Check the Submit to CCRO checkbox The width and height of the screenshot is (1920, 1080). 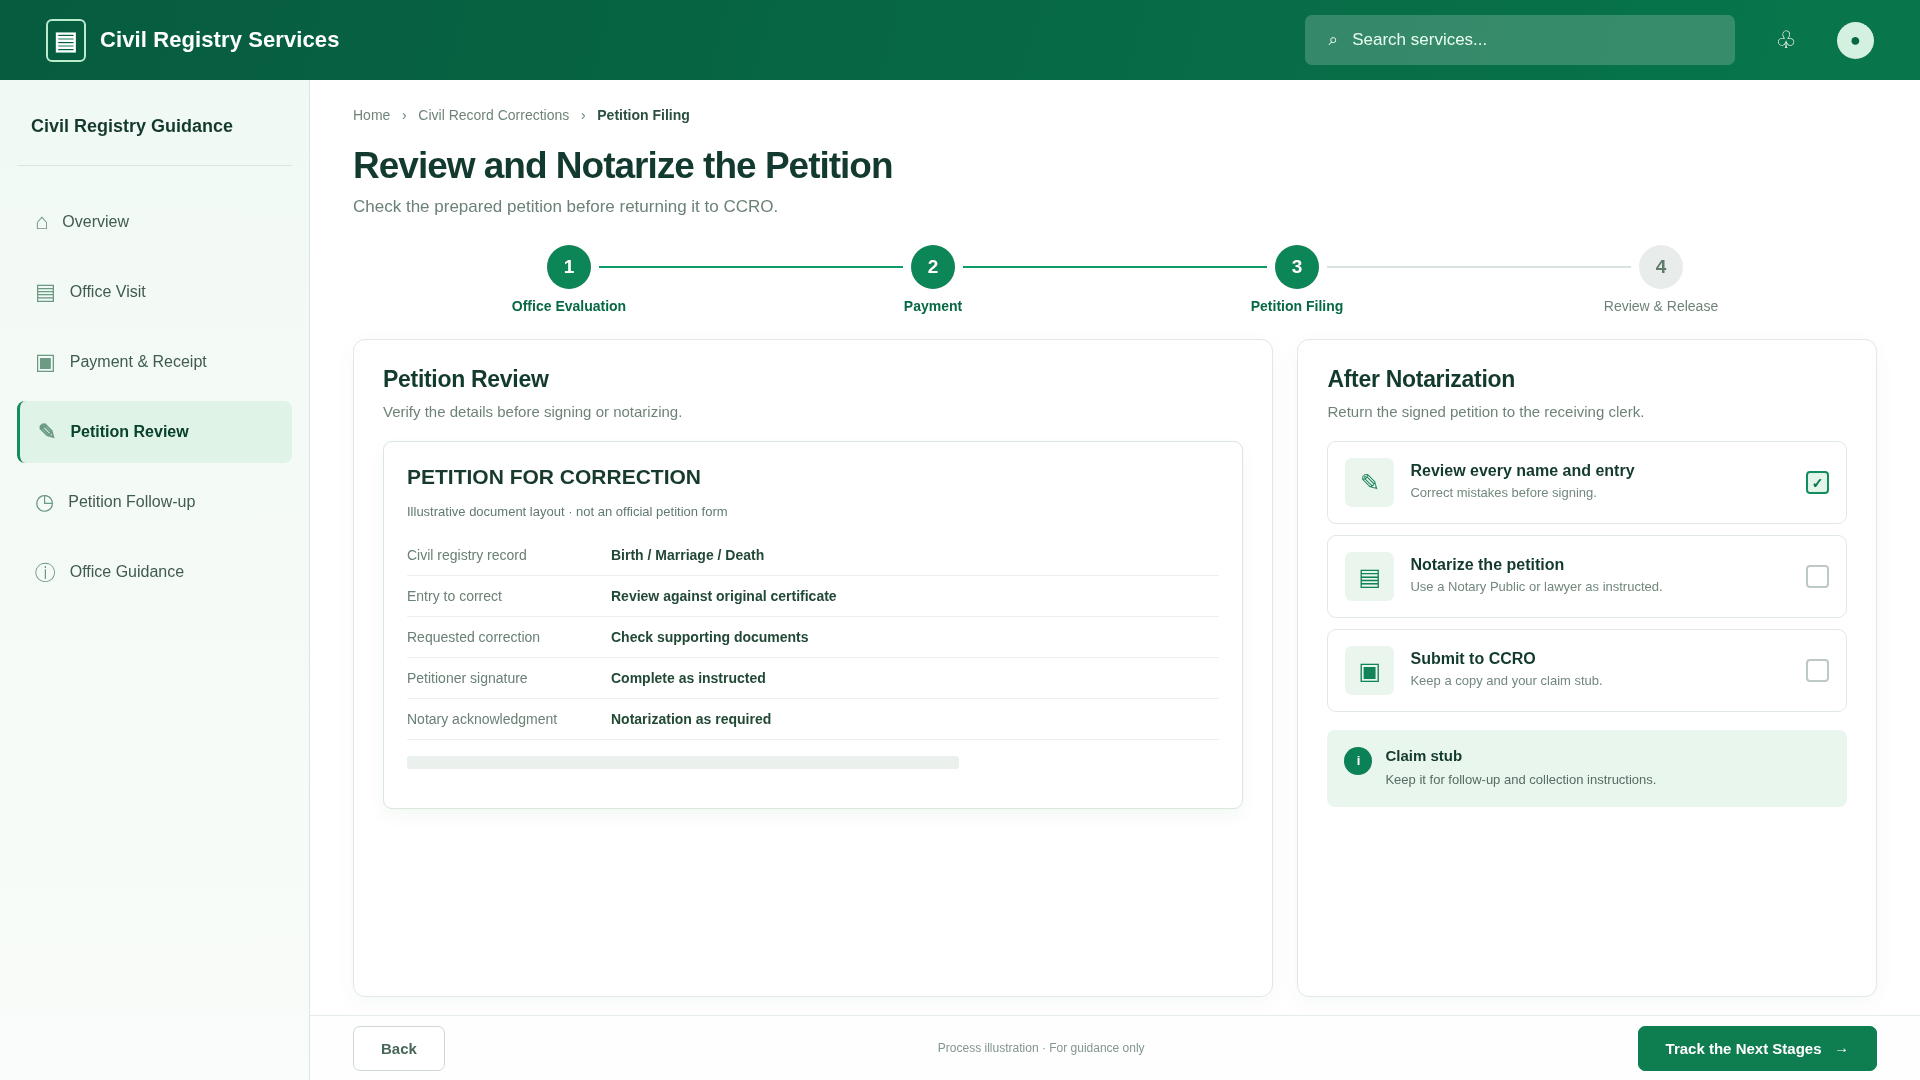[x=1817, y=670]
